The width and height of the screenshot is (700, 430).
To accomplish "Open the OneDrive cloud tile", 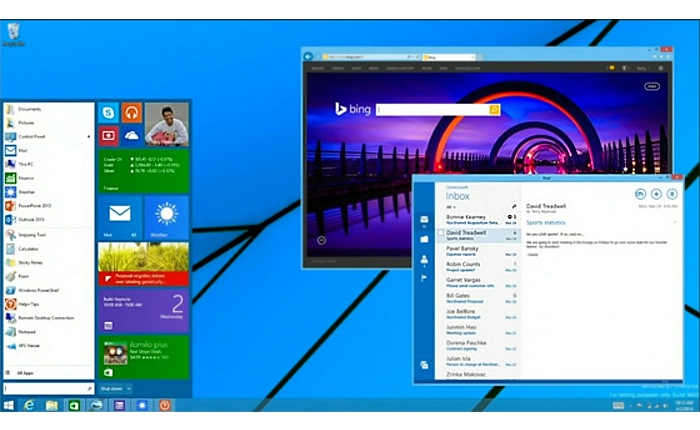I will pos(132,136).
